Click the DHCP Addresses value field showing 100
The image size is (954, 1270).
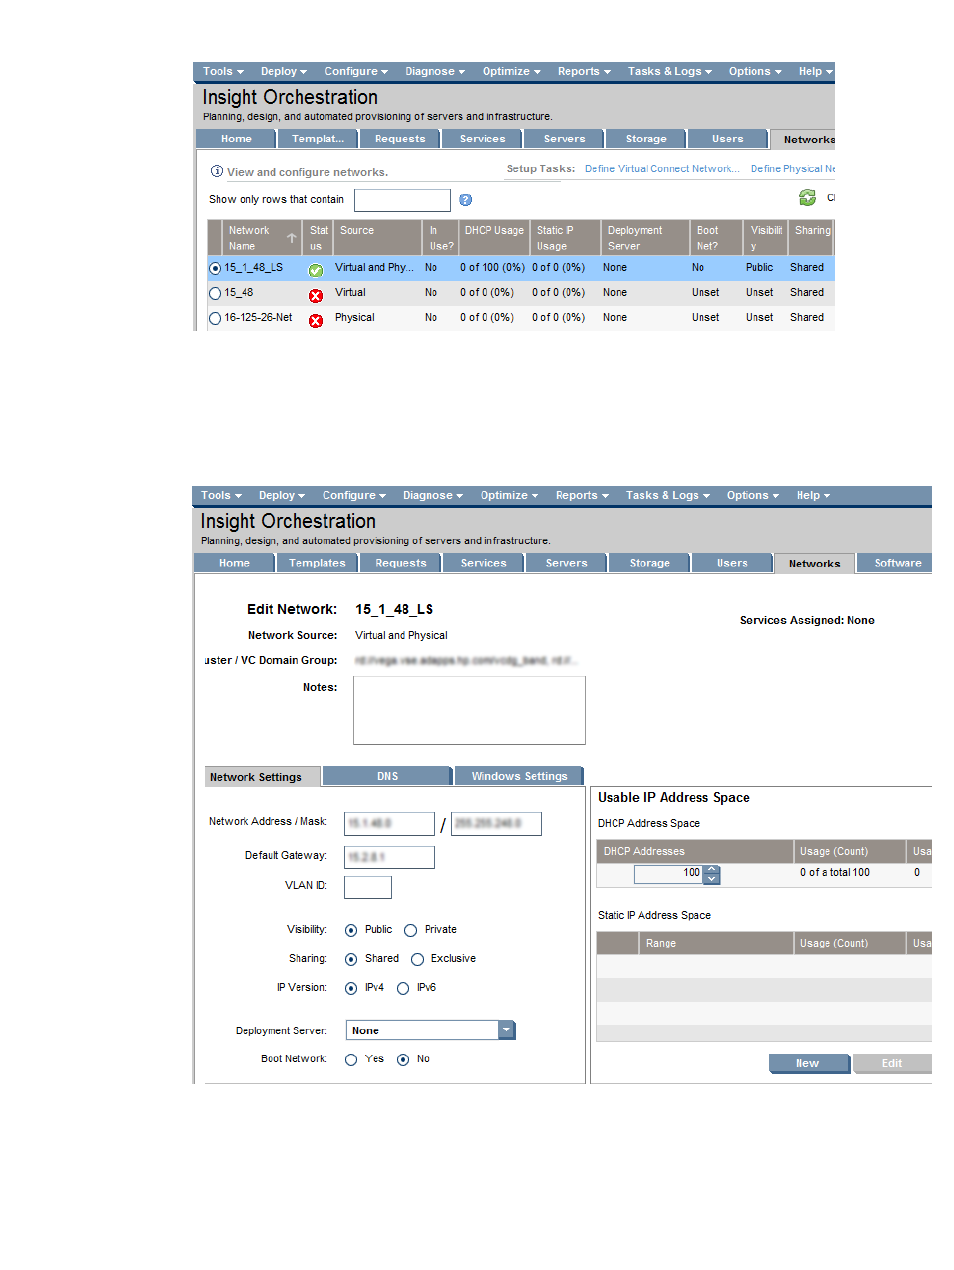669,874
